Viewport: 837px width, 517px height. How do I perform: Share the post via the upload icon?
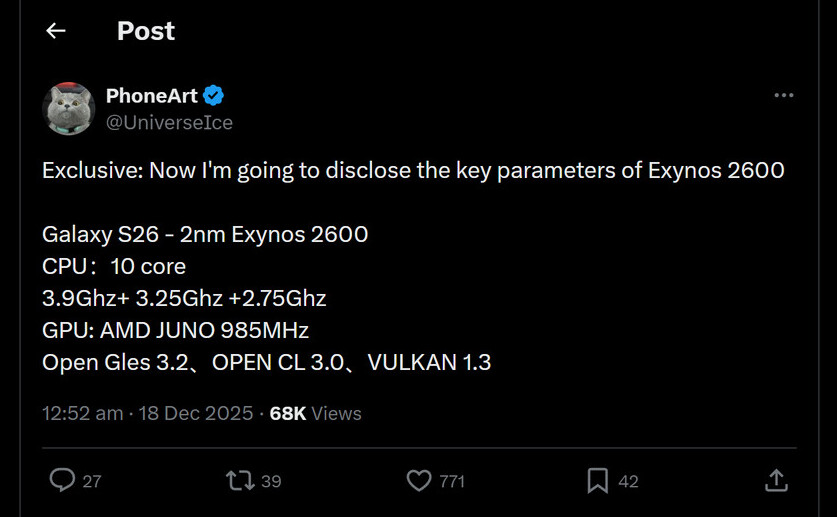[x=776, y=481]
